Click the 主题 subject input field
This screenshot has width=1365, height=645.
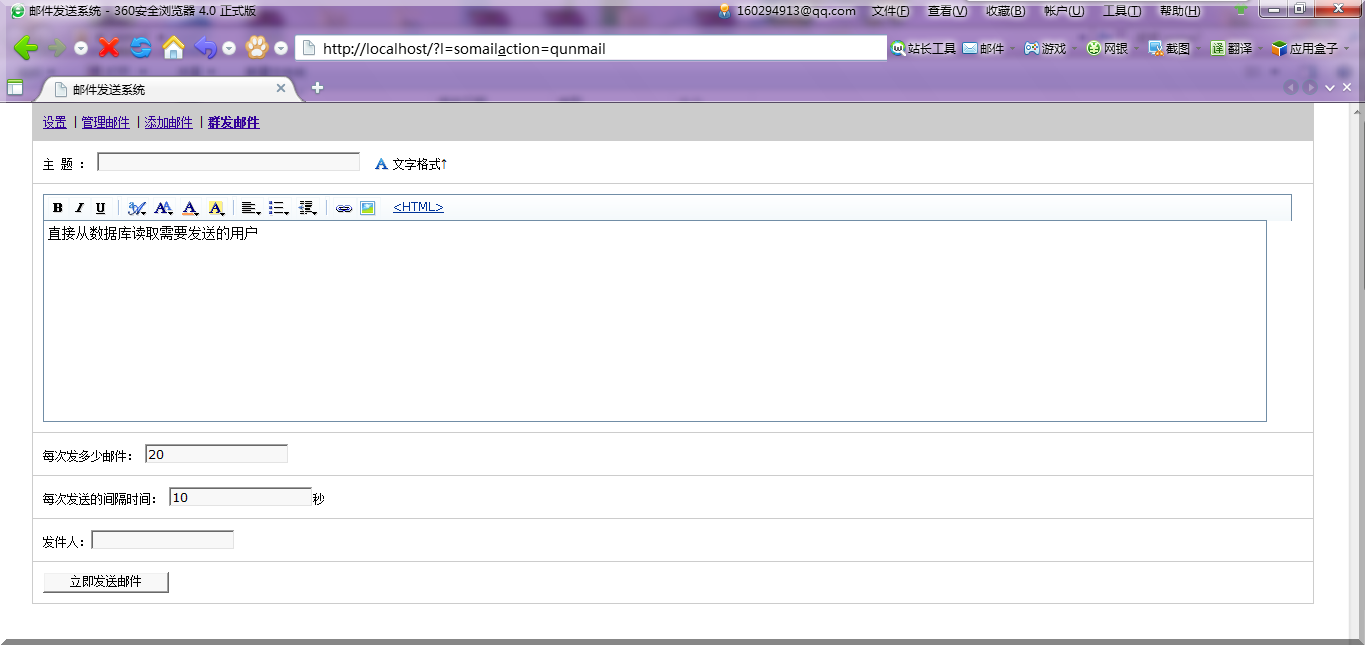pyautogui.click(x=228, y=162)
